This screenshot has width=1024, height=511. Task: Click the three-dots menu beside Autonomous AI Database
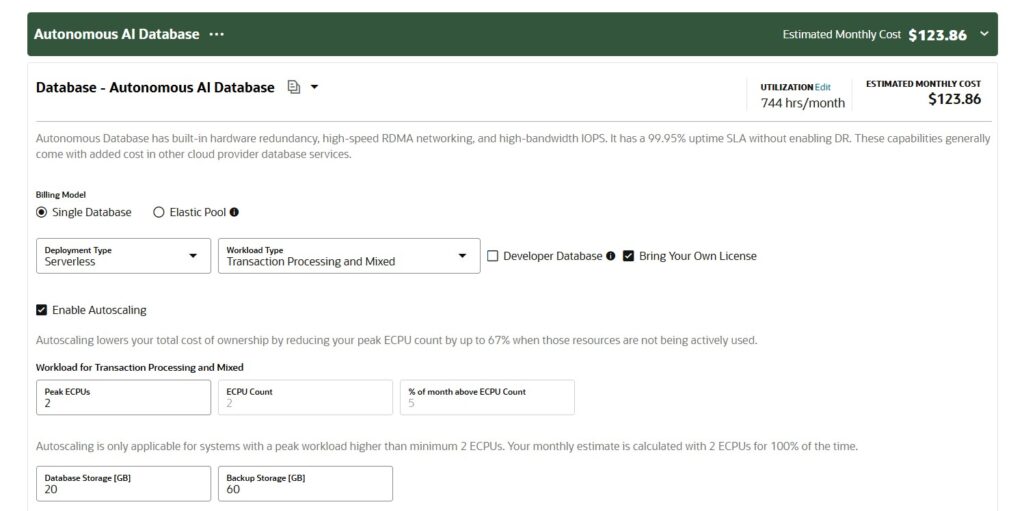216,34
